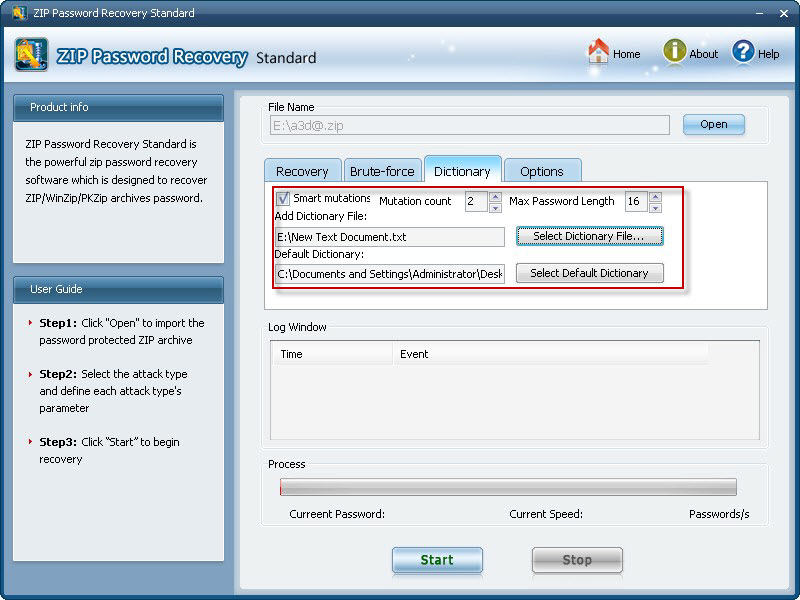Image resolution: width=800 pixels, height=600 pixels.
Task: Click the Max Password Length value field
Action: [636, 202]
